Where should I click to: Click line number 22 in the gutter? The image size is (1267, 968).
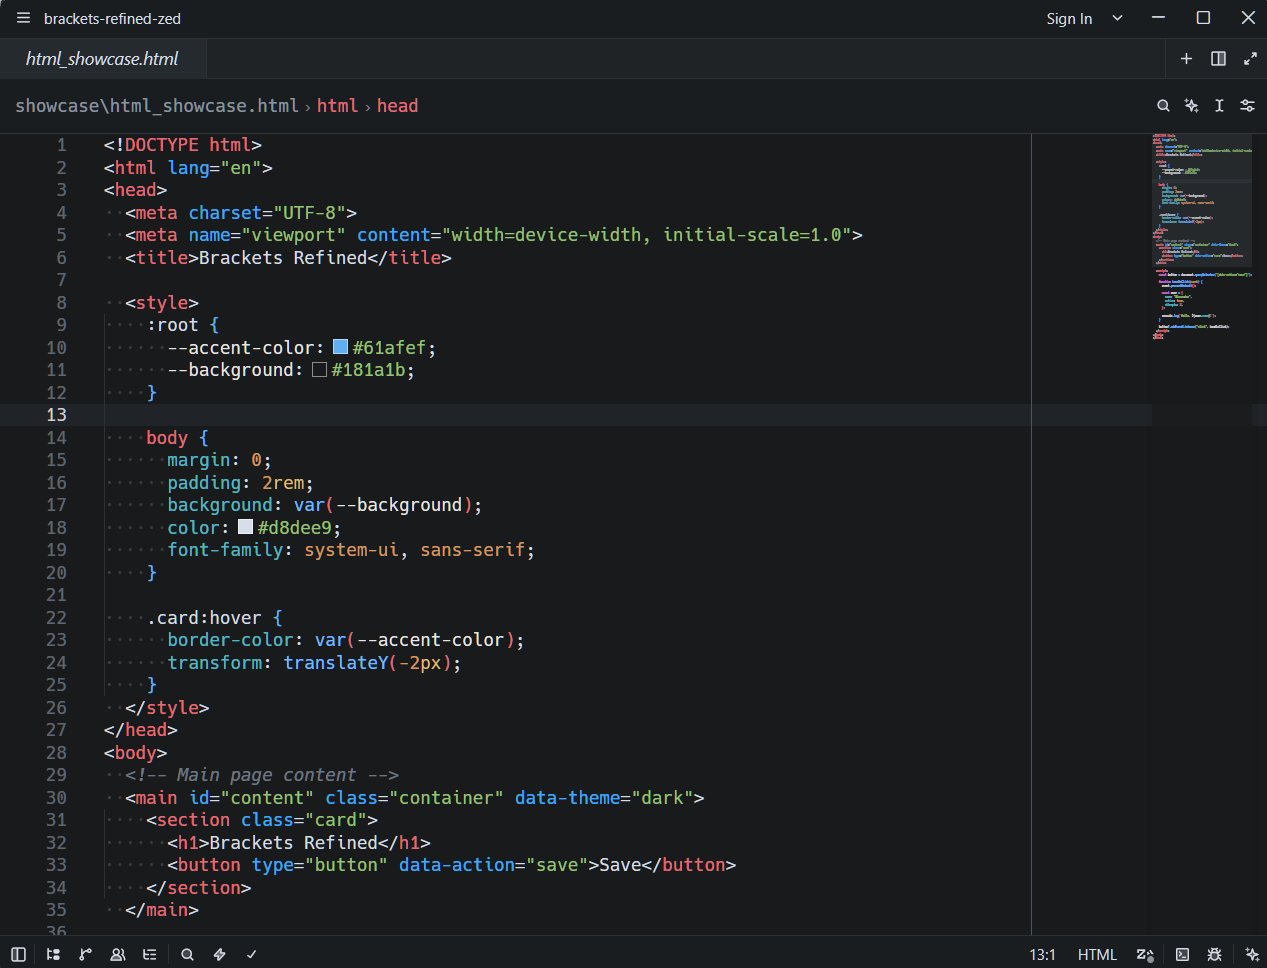click(x=56, y=618)
